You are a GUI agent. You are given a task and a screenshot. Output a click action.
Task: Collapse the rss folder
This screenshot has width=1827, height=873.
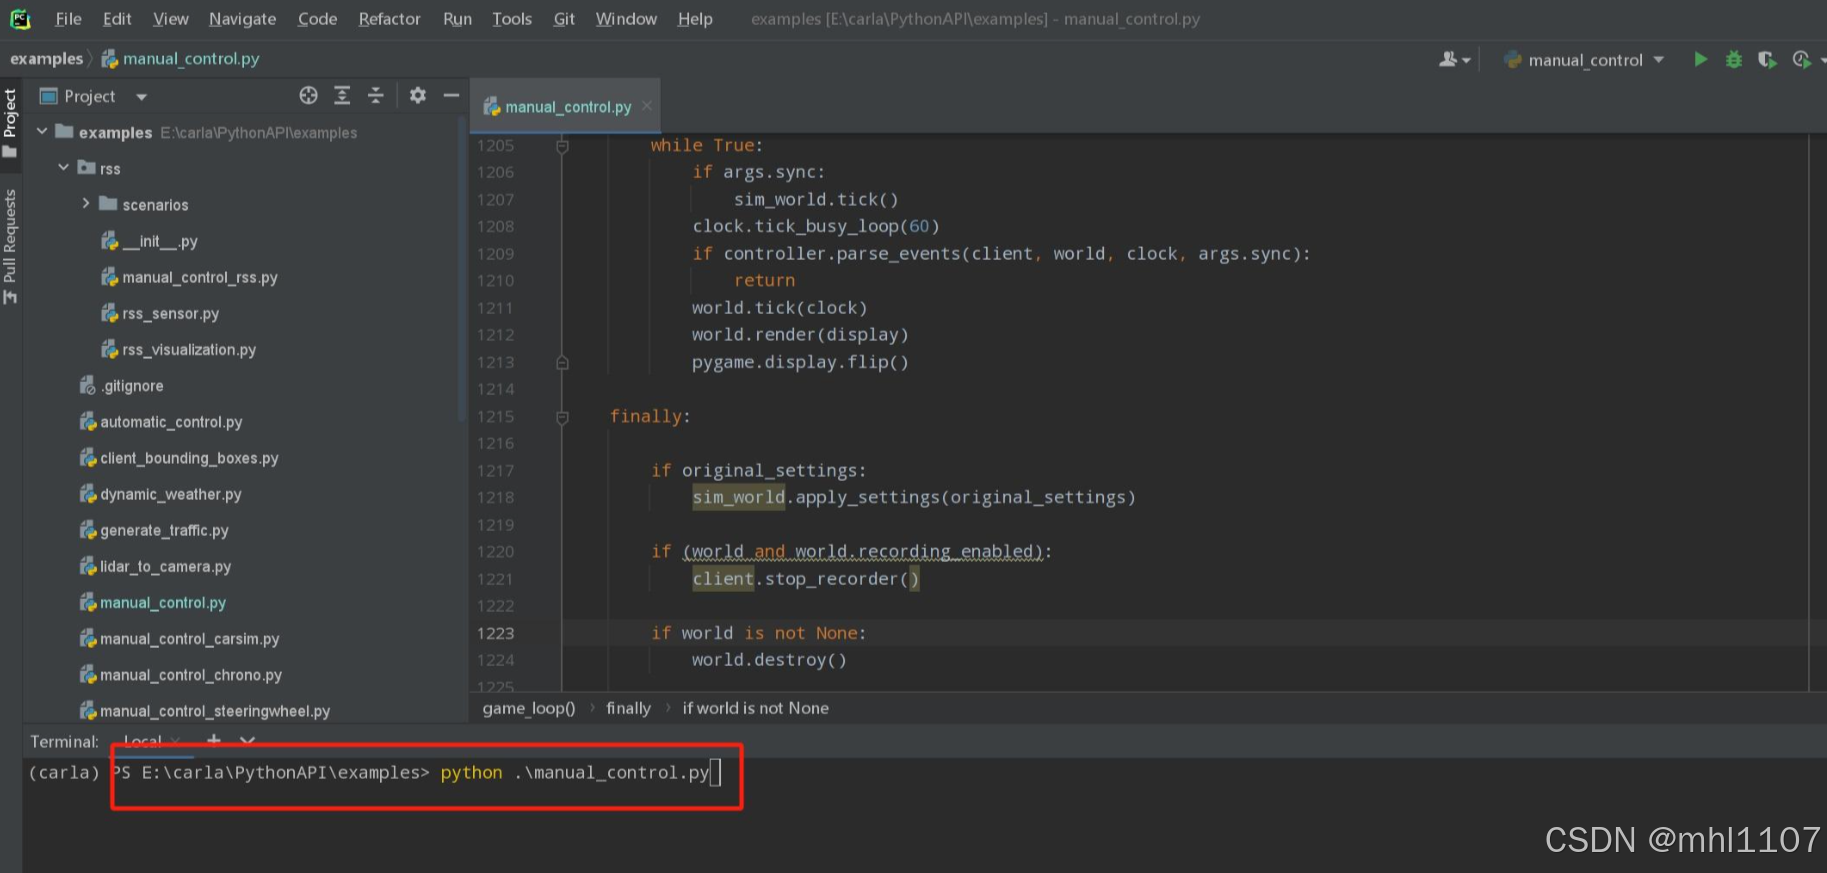64,168
